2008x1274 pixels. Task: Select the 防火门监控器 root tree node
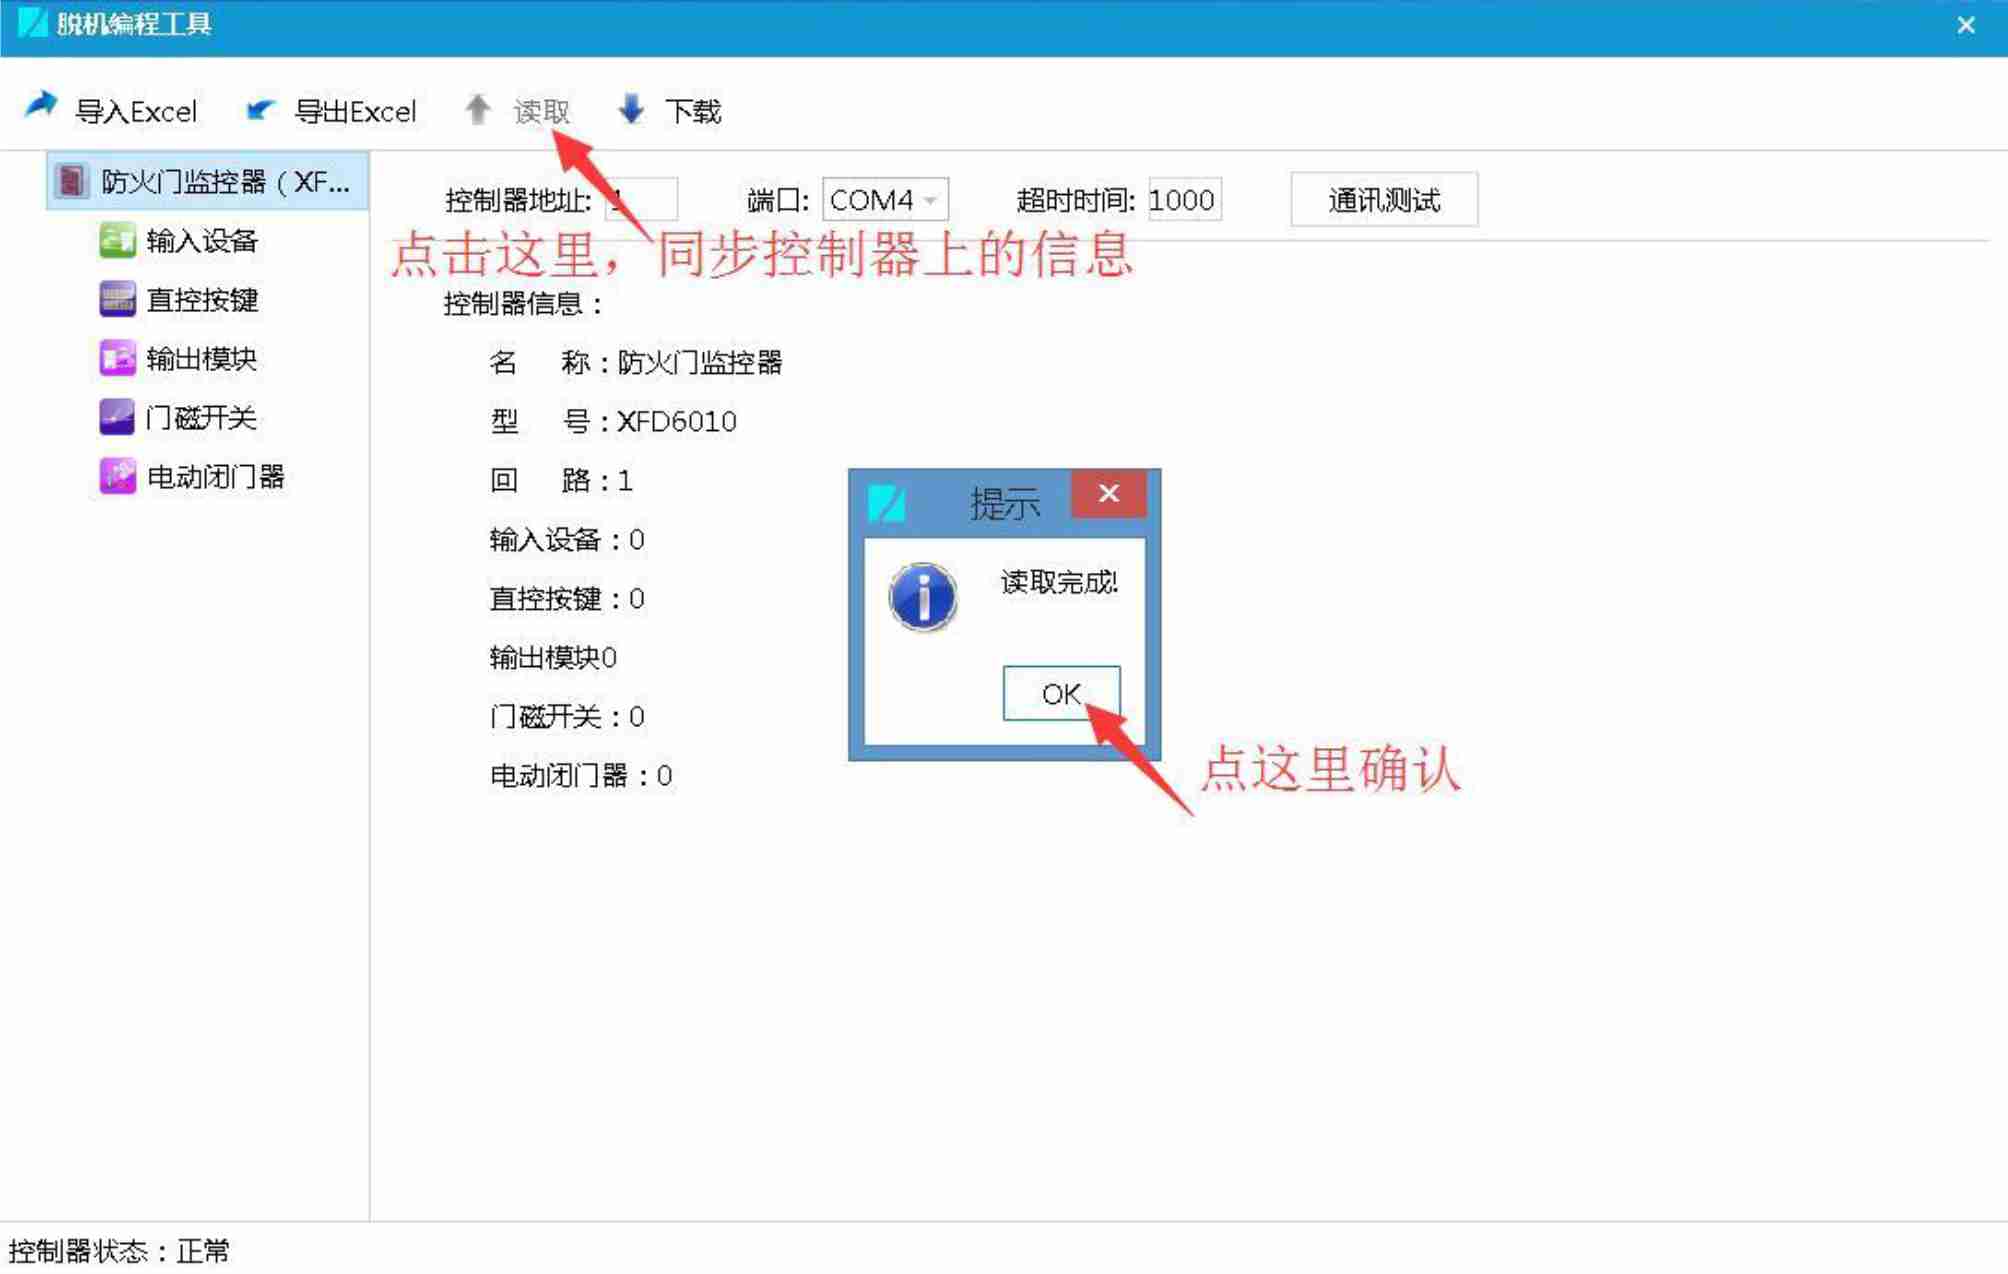tap(224, 182)
